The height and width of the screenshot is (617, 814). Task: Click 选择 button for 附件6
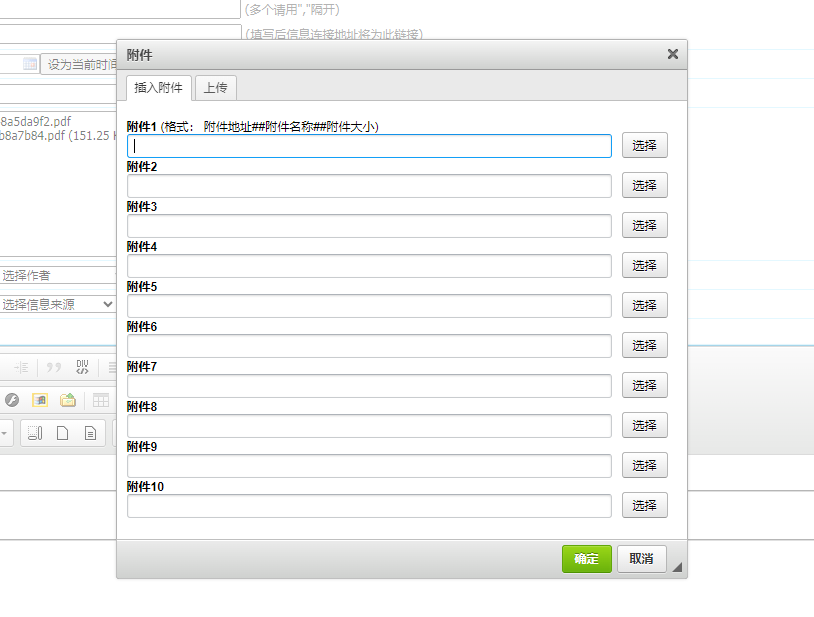(x=645, y=345)
